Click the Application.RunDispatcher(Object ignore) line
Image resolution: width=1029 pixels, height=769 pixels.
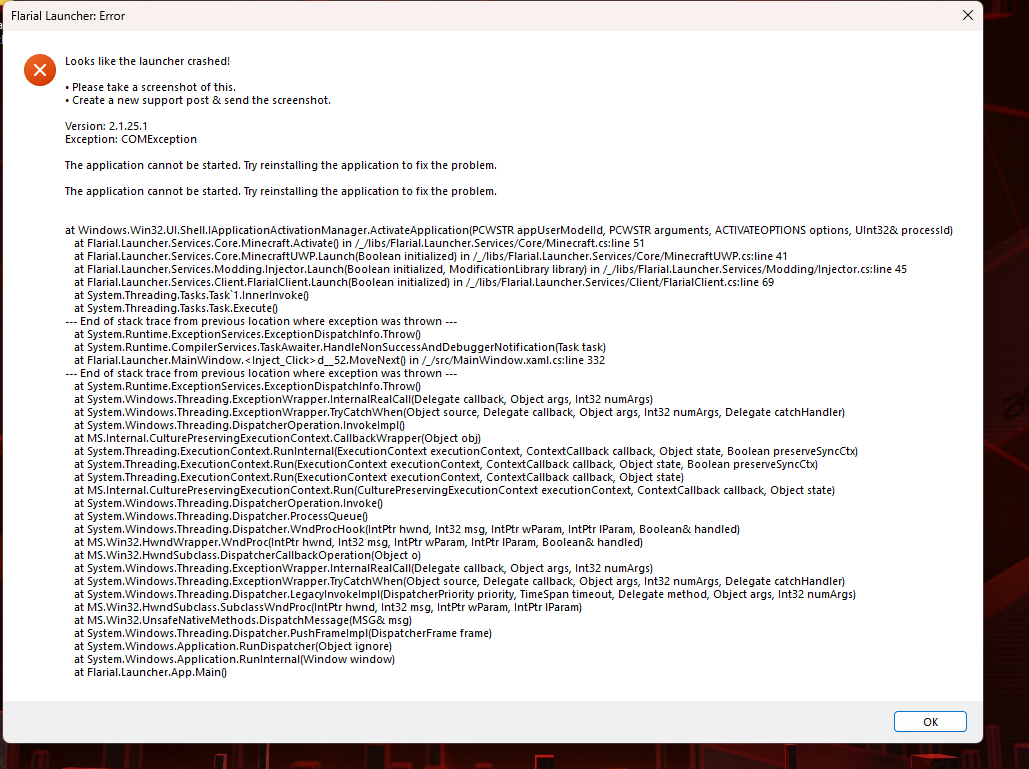point(233,646)
